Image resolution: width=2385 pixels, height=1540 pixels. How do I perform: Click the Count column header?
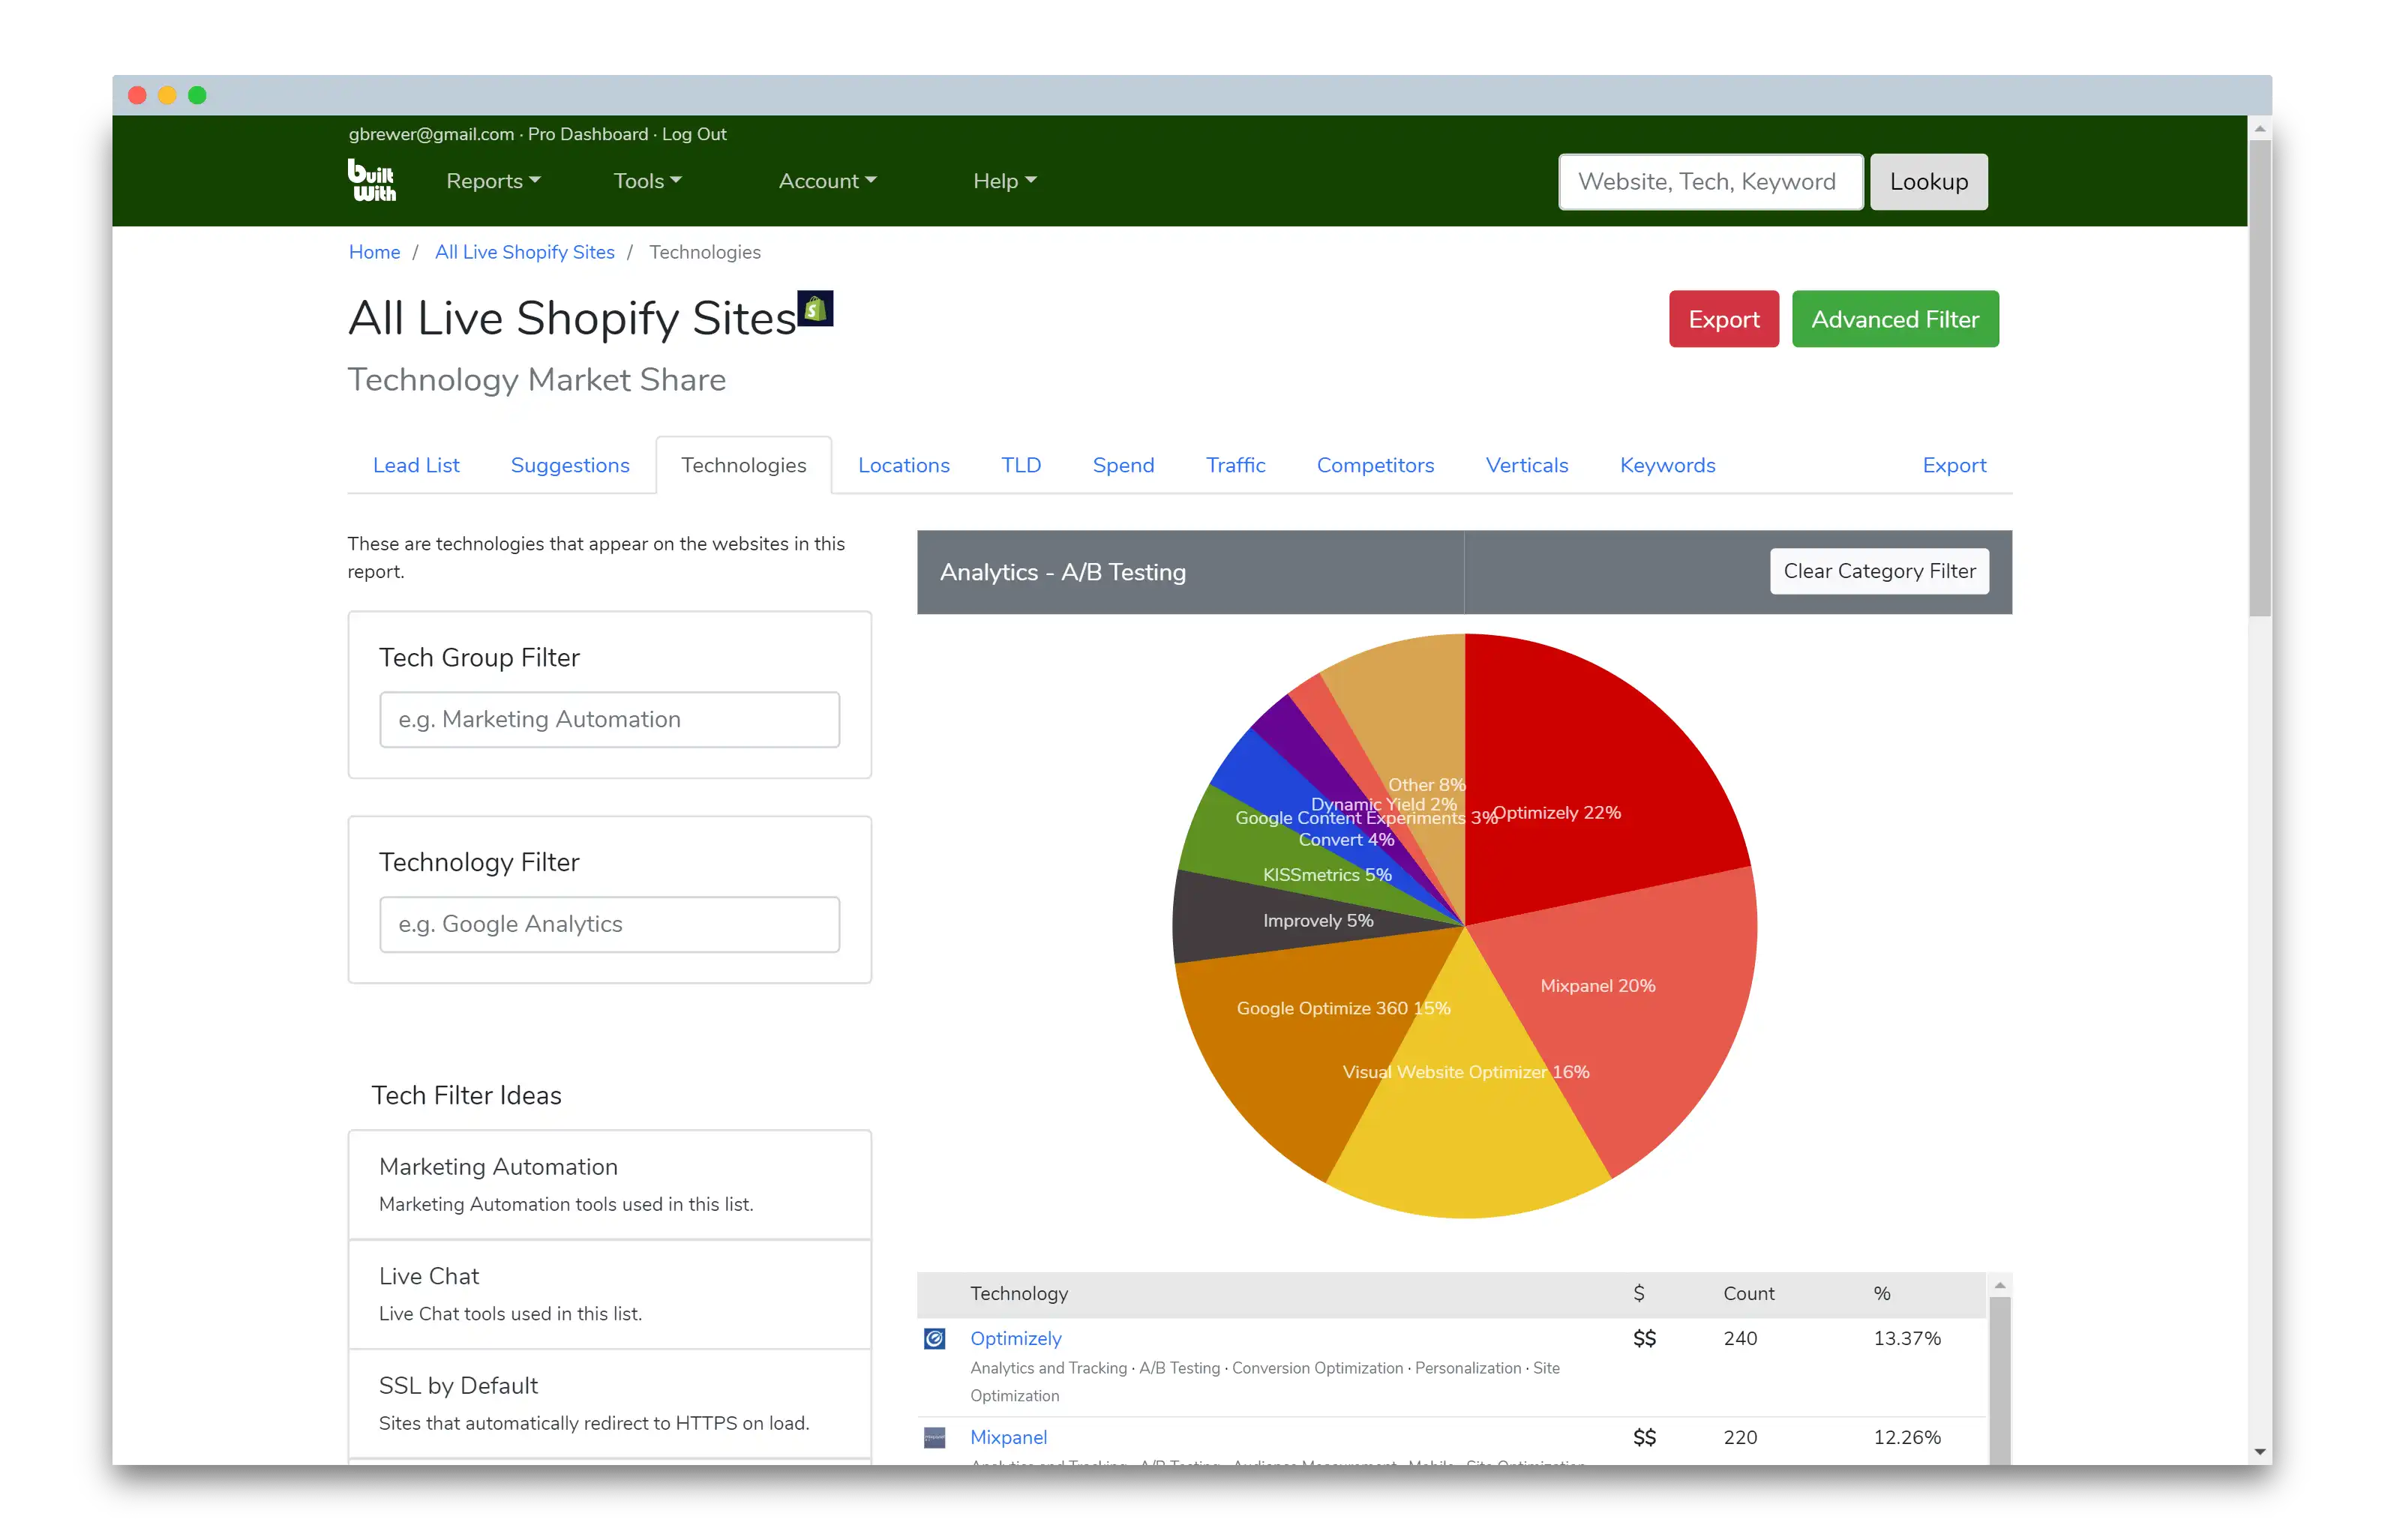pyautogui.click(x=1748, y=1293)
